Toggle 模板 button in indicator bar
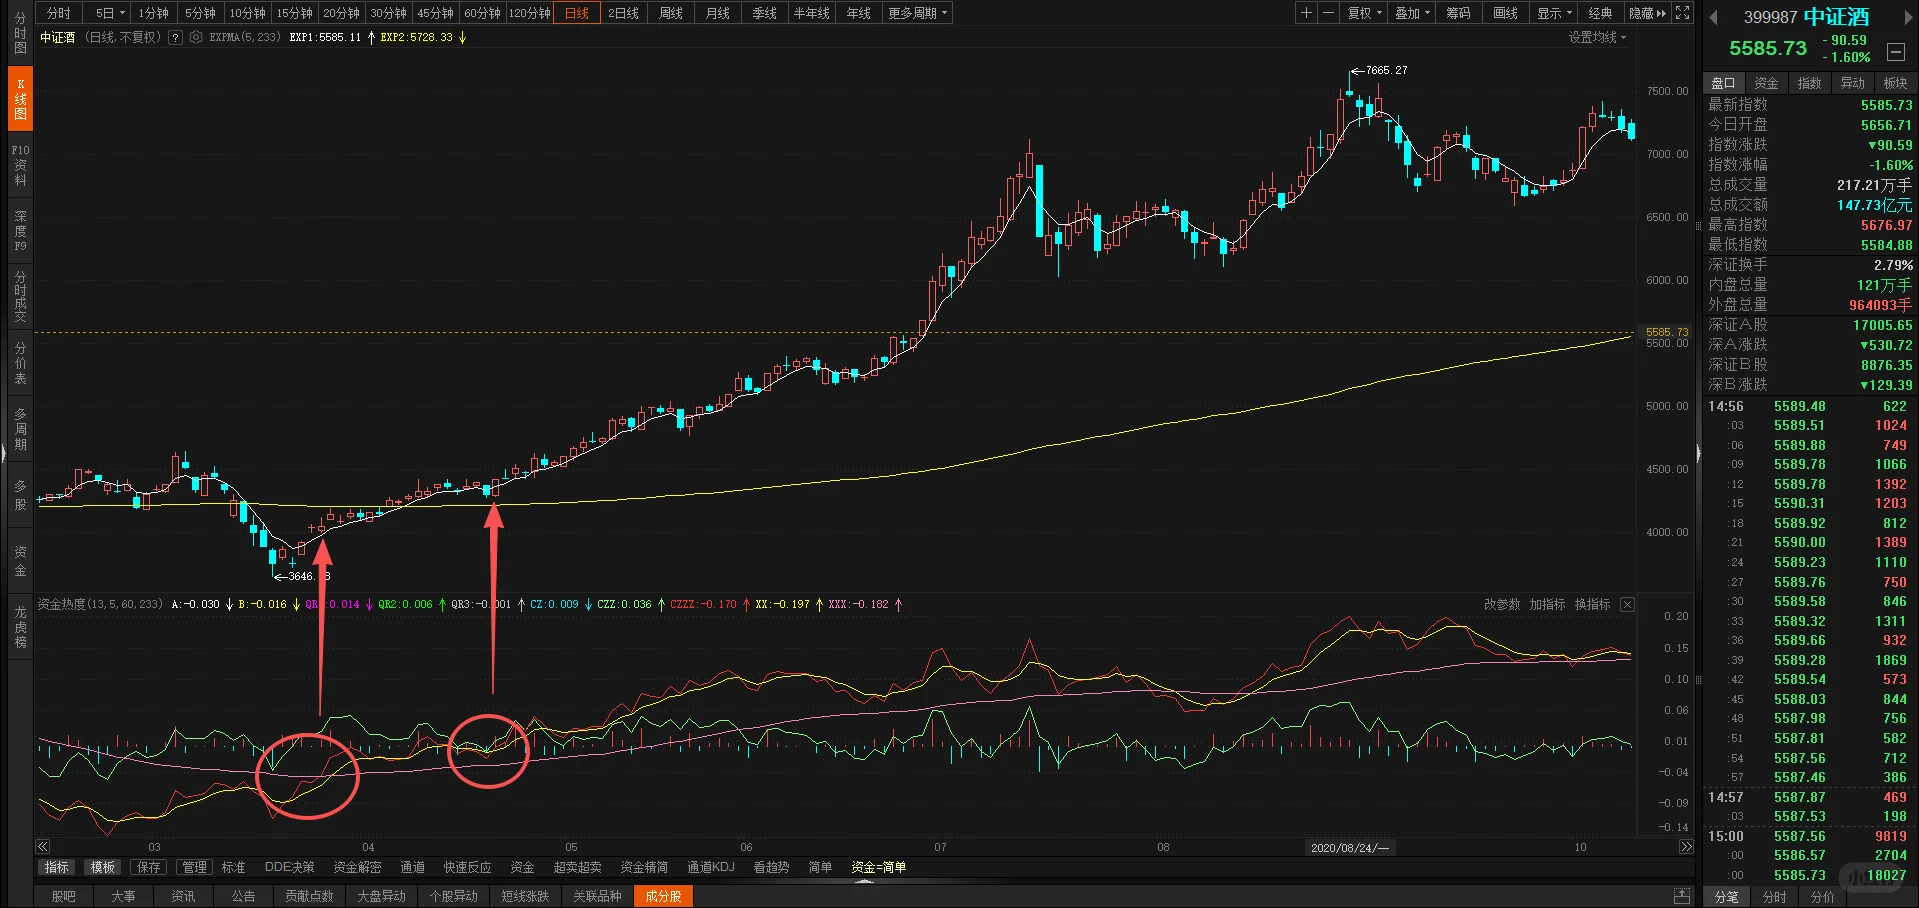Image resolution: width=1919 pixels, height=908 pixels. click(x=103, y=867)
